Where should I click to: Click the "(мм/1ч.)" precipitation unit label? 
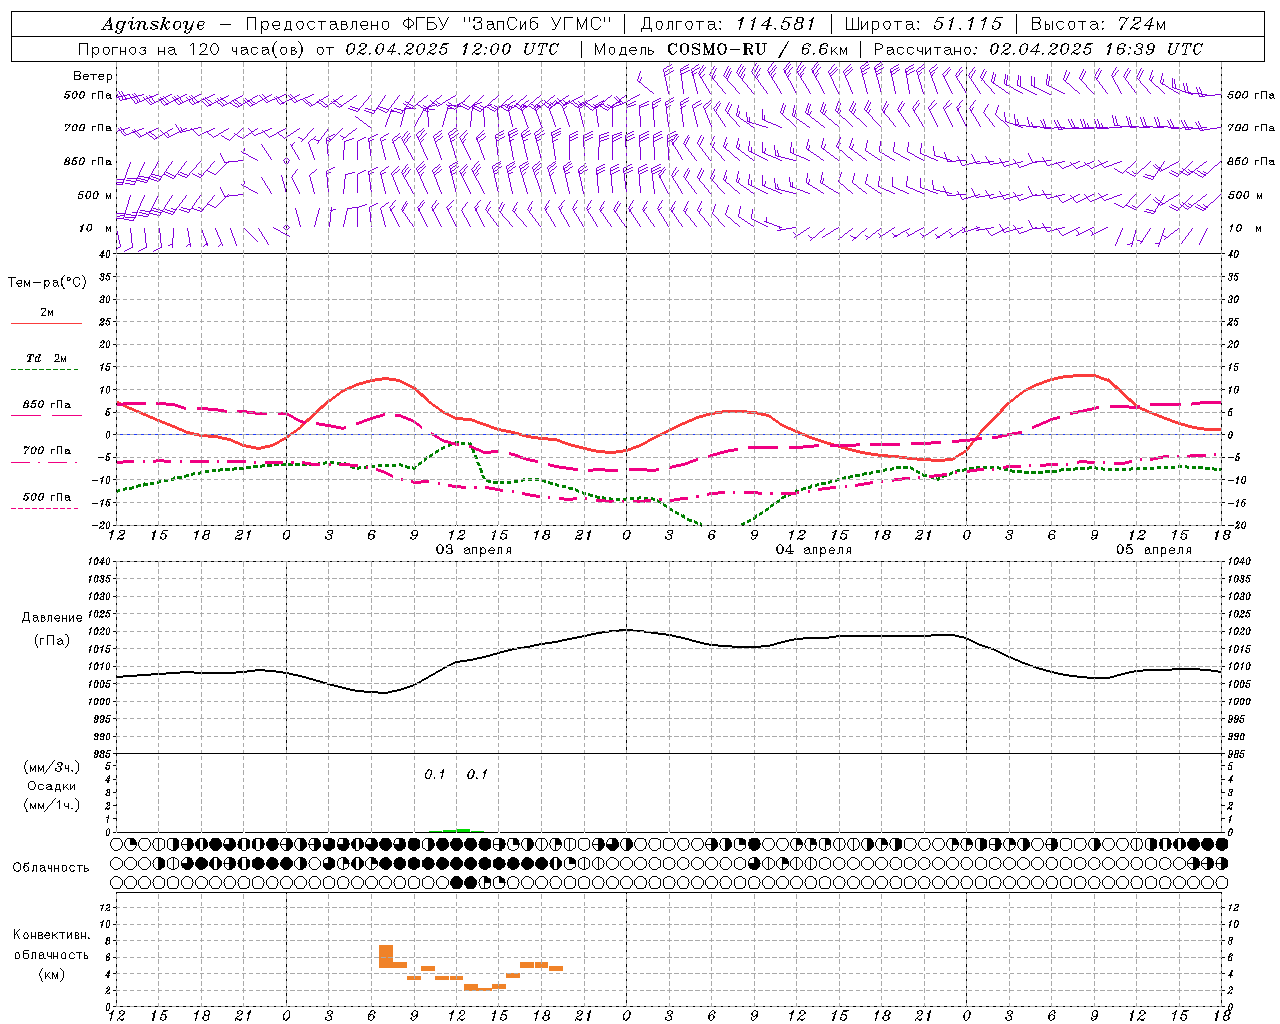pyautogui.click(x=52, y=805)
